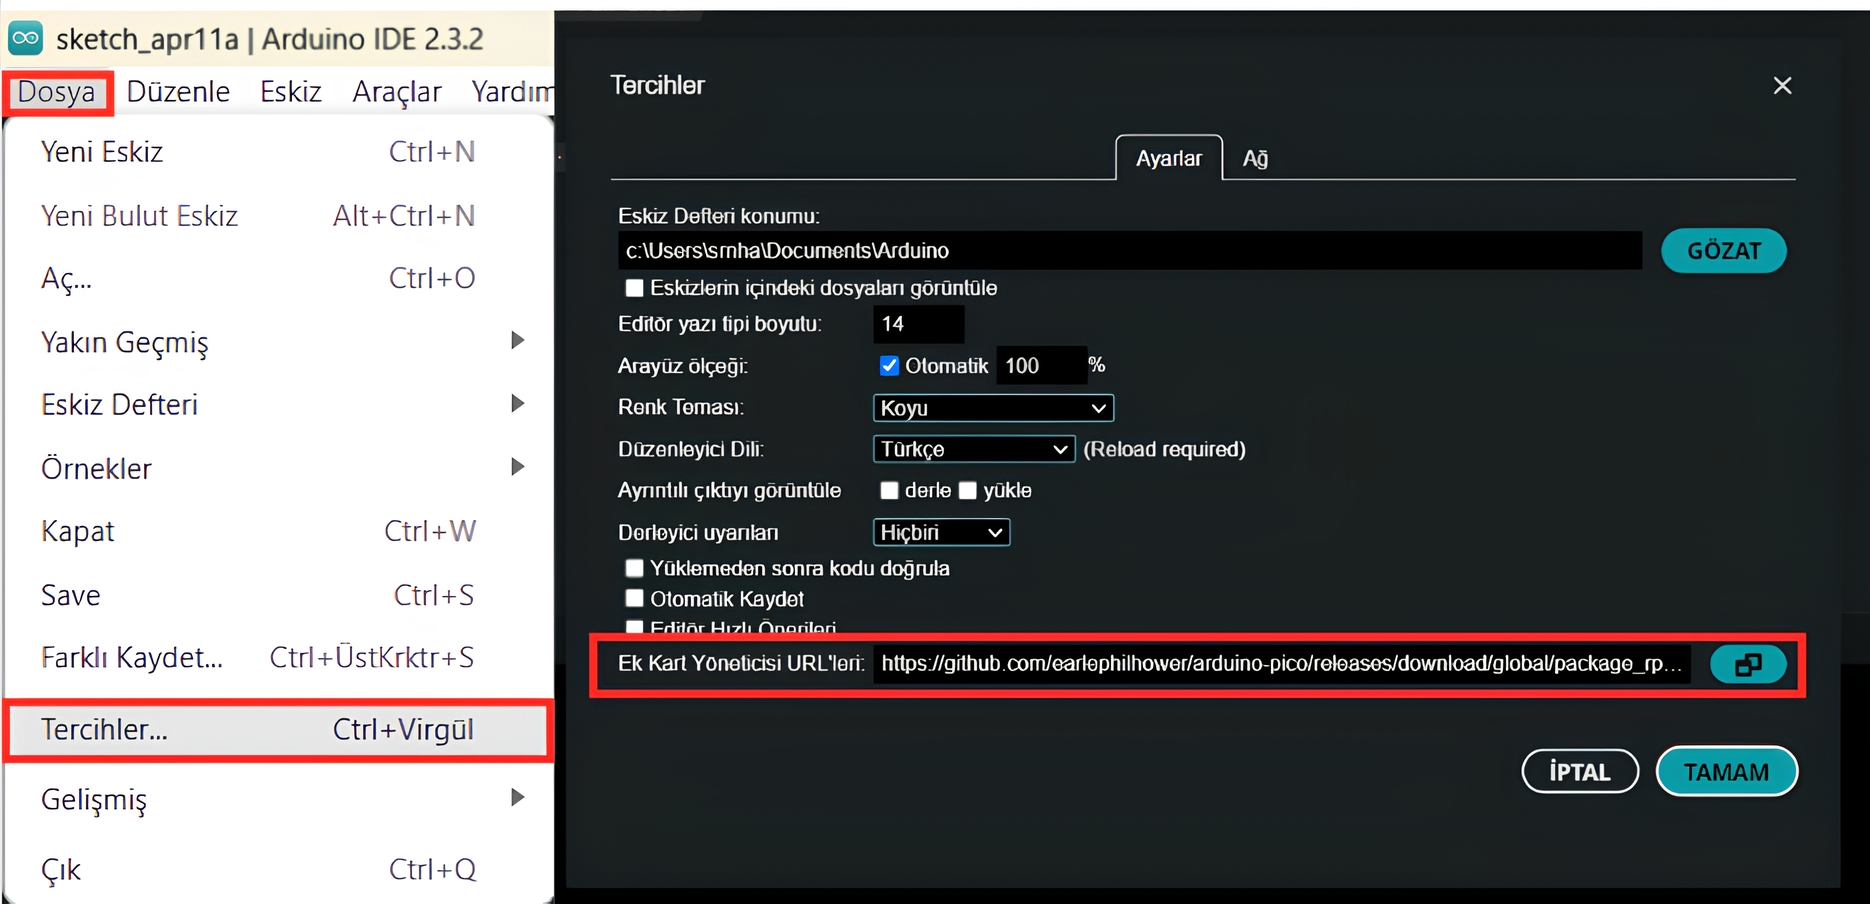Click the Eskiz Defteri konumu path field
The image size is (1870, 904).
click(1130, 251)
